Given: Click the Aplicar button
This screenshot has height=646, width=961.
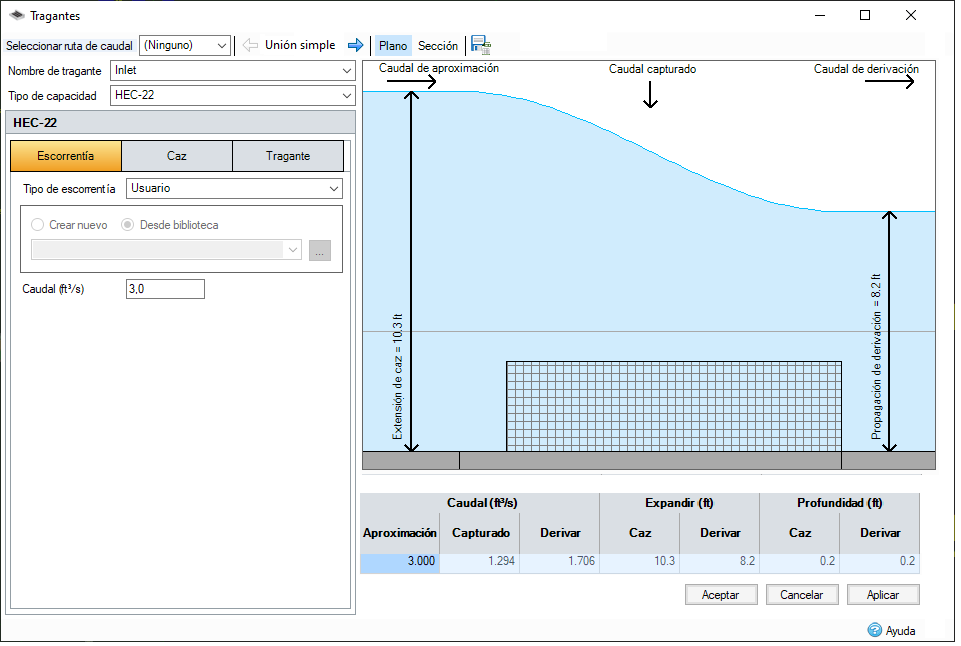Looking at the screenshot, I should pyautogui.click(x=883, y=595).
